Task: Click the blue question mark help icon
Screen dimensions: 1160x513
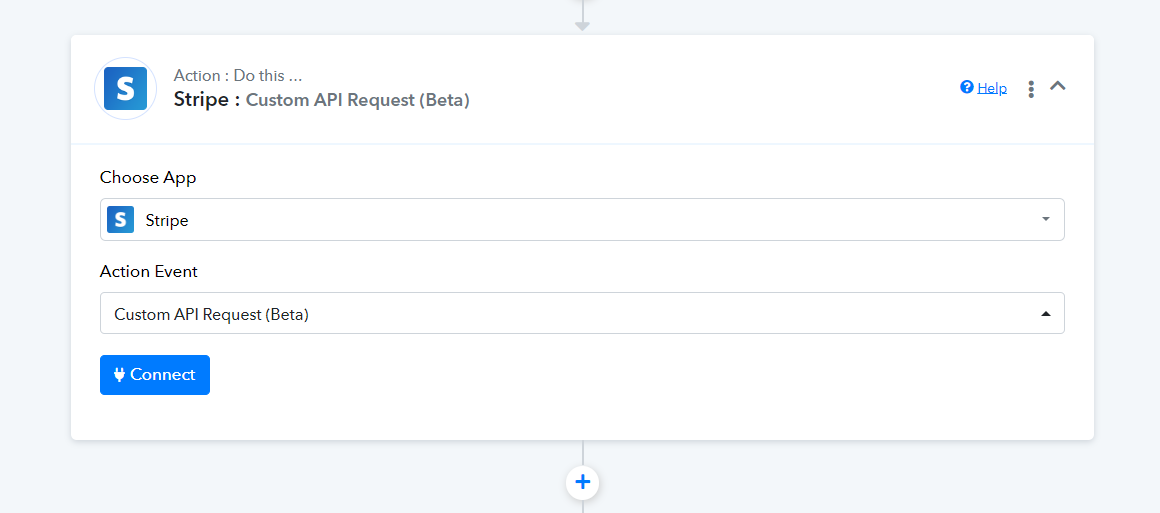Action: 966,87
